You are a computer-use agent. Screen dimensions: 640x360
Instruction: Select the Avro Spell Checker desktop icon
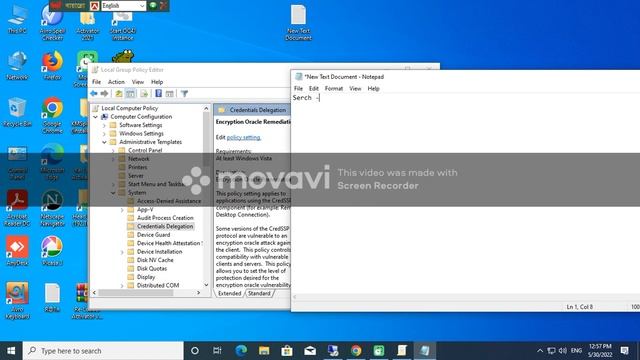tap(52, 22)
